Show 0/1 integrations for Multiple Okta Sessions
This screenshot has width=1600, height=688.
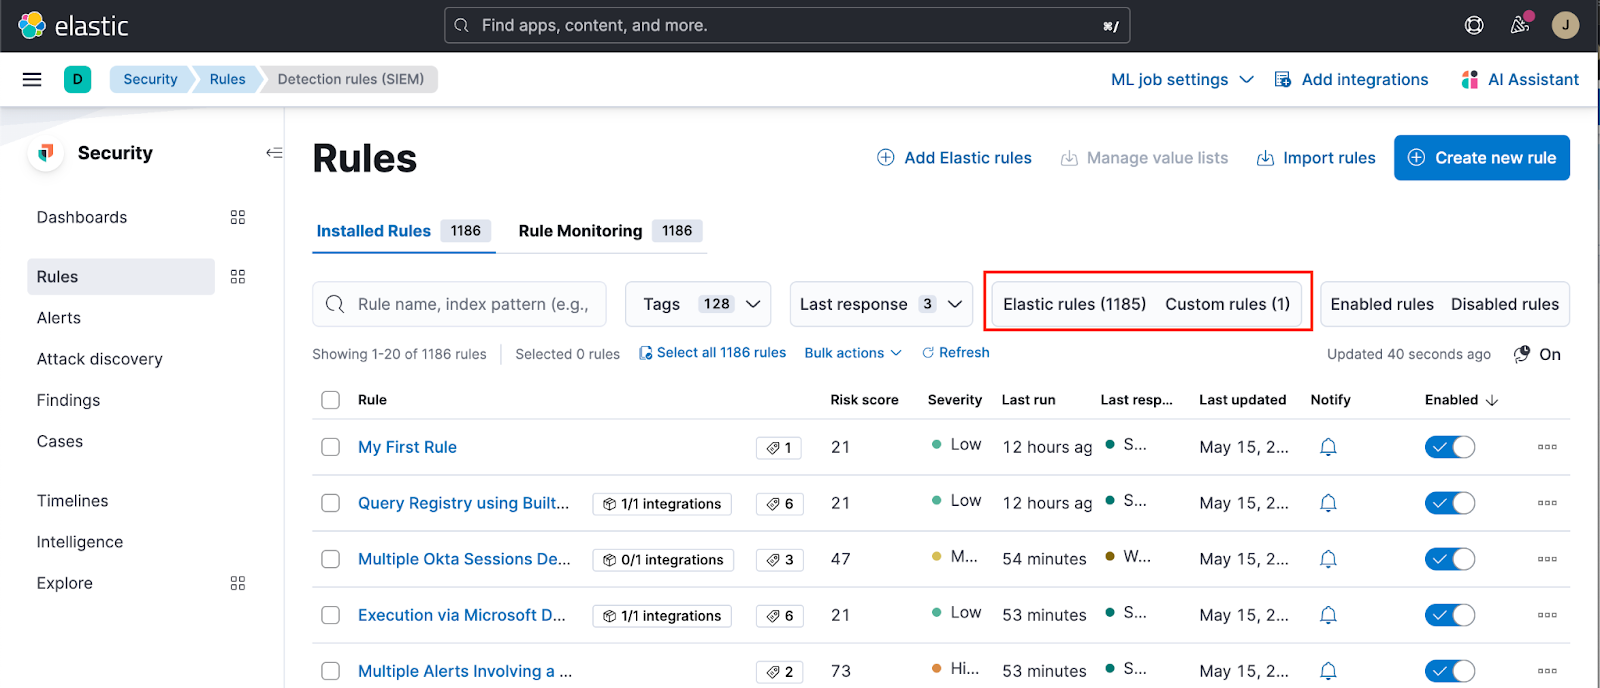click(x=663, y=560)
